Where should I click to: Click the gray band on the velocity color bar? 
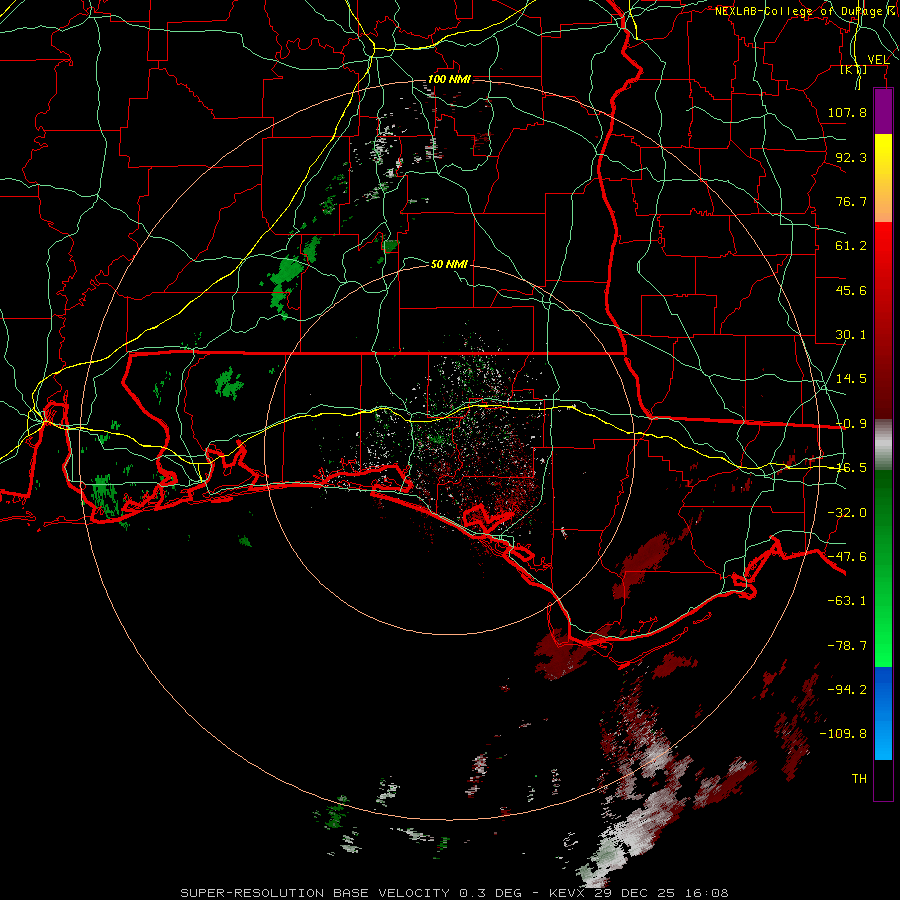point(883,445)
